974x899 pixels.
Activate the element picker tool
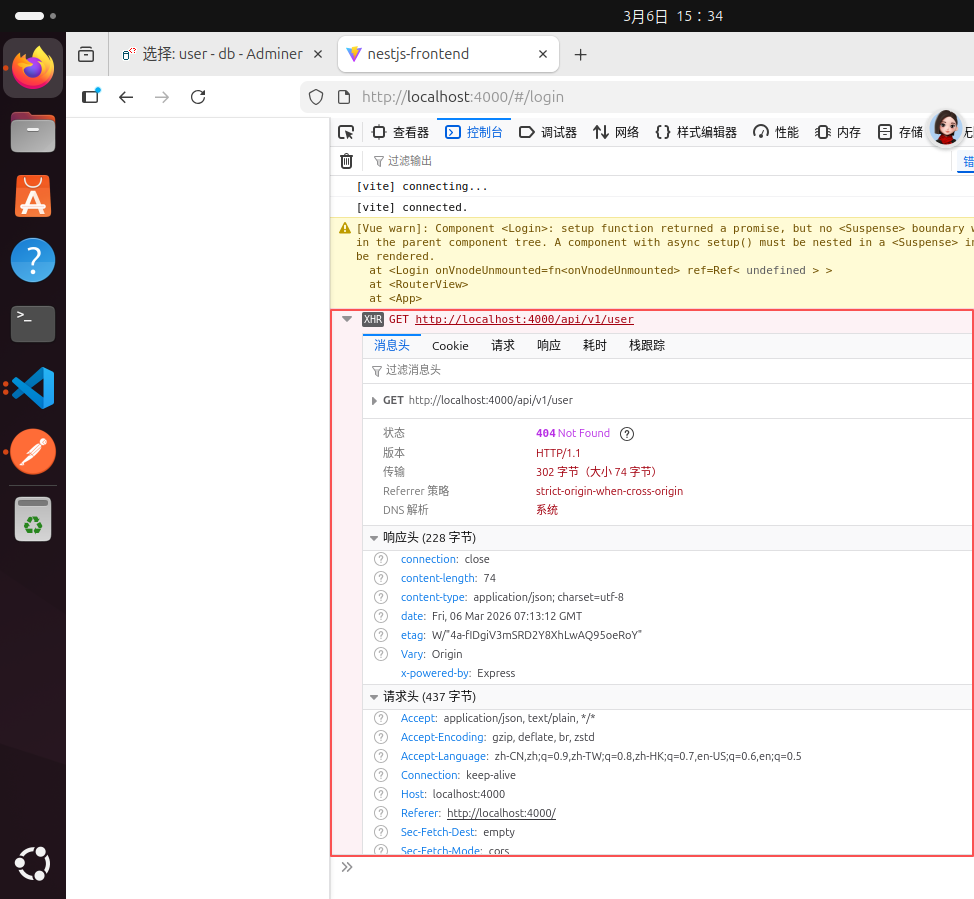pos(346,132)
